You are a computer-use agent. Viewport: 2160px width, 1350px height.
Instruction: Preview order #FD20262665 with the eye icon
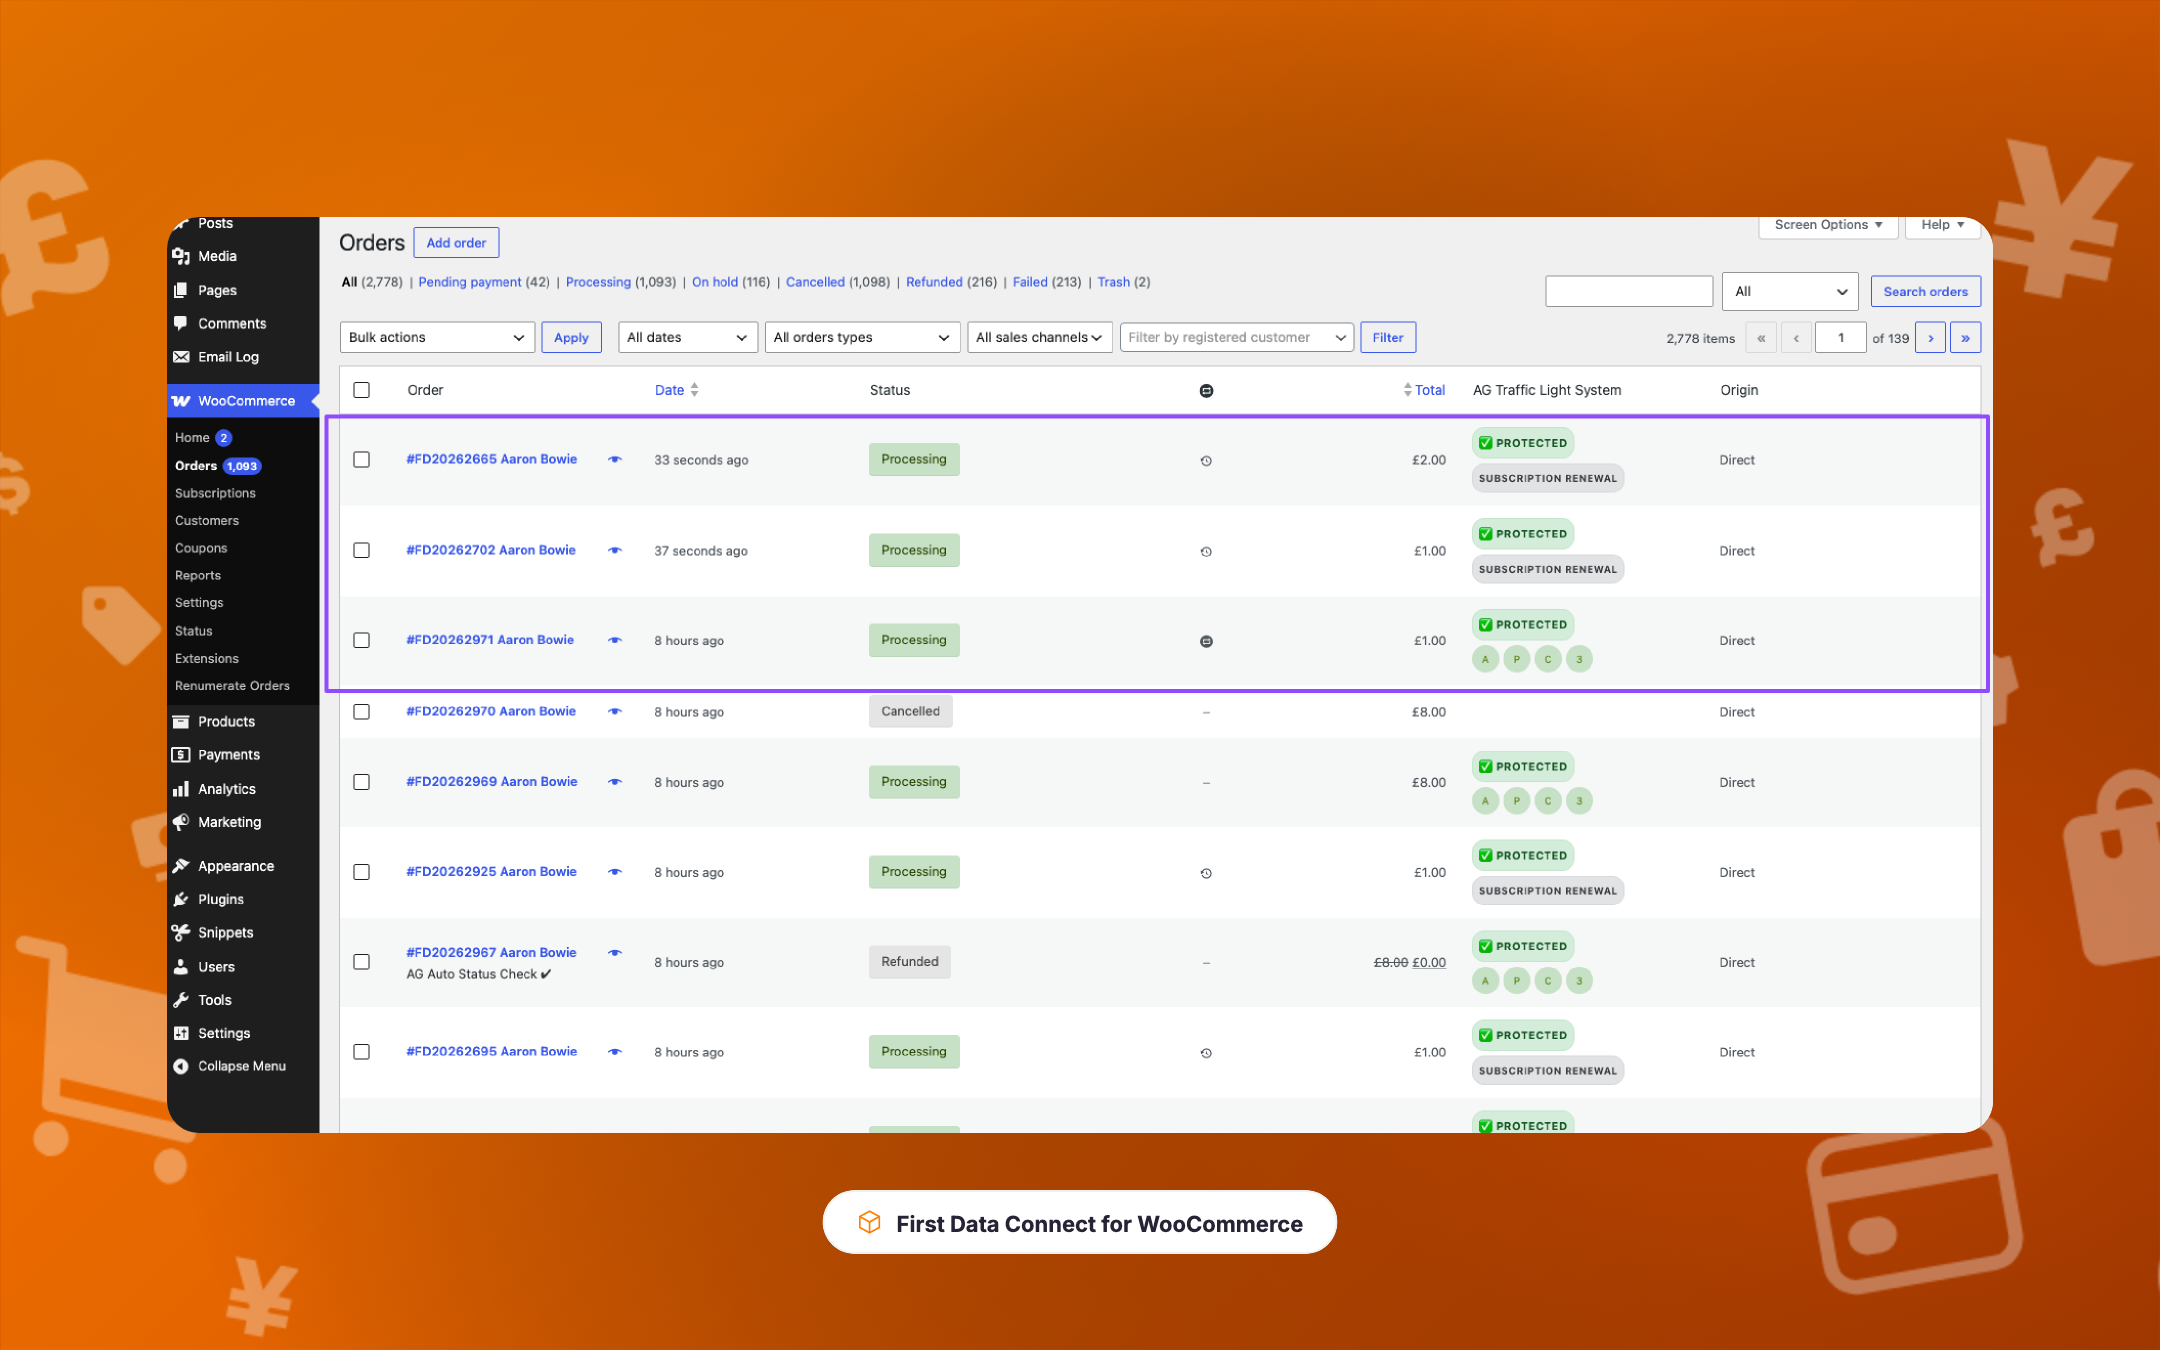tap(615, 460)
